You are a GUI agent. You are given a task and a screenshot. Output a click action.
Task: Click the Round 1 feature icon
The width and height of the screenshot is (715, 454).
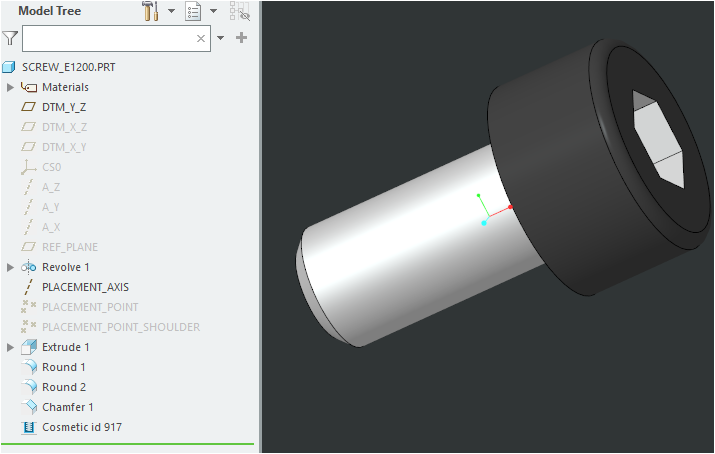point(29,367)
